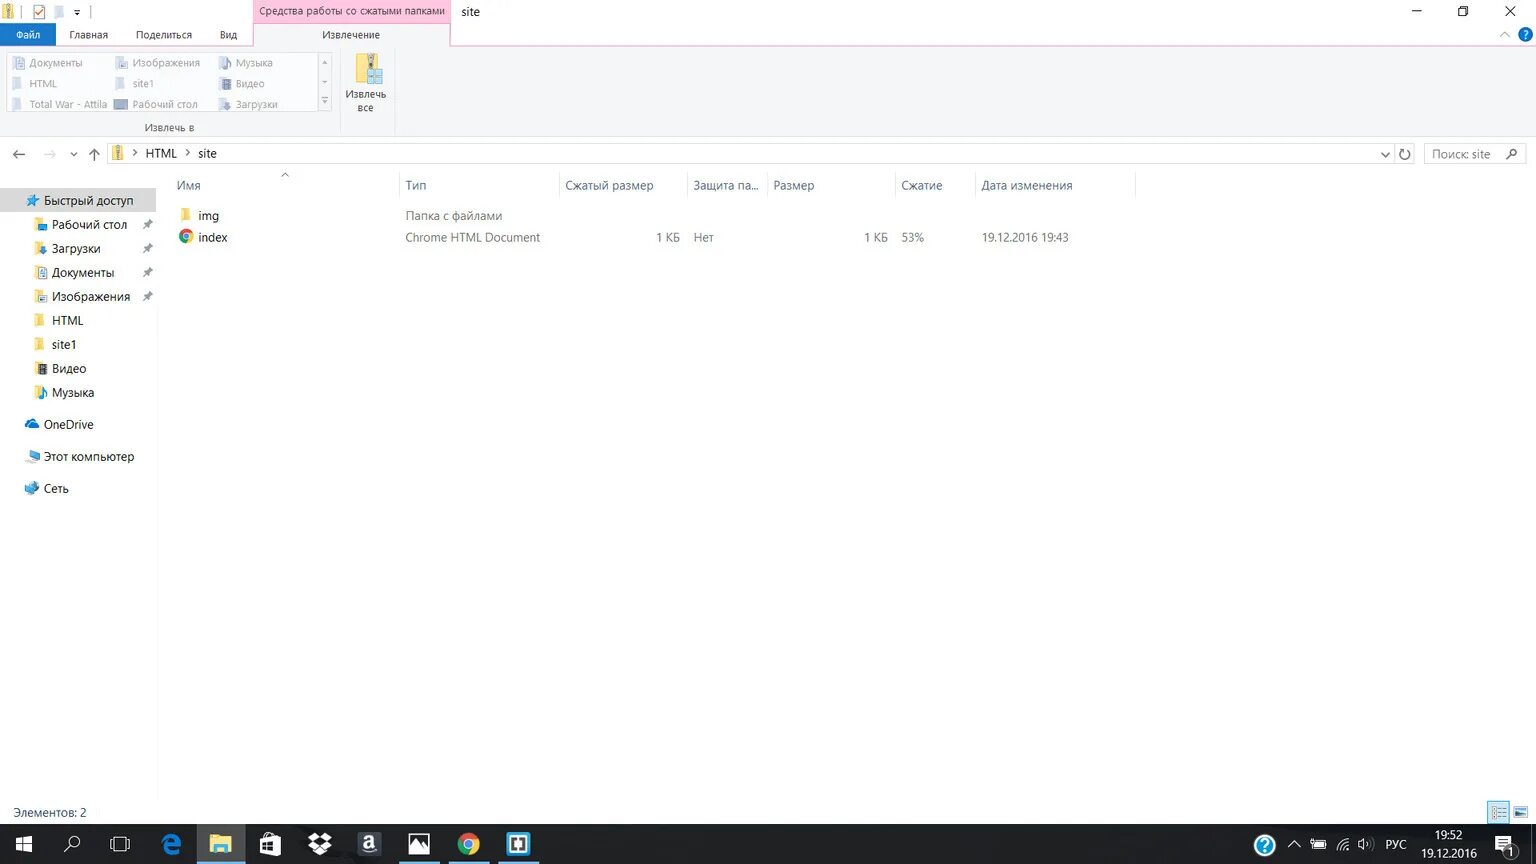Open Dropbox from taskbar
1536x864 pixels.
tap(320, 844)
